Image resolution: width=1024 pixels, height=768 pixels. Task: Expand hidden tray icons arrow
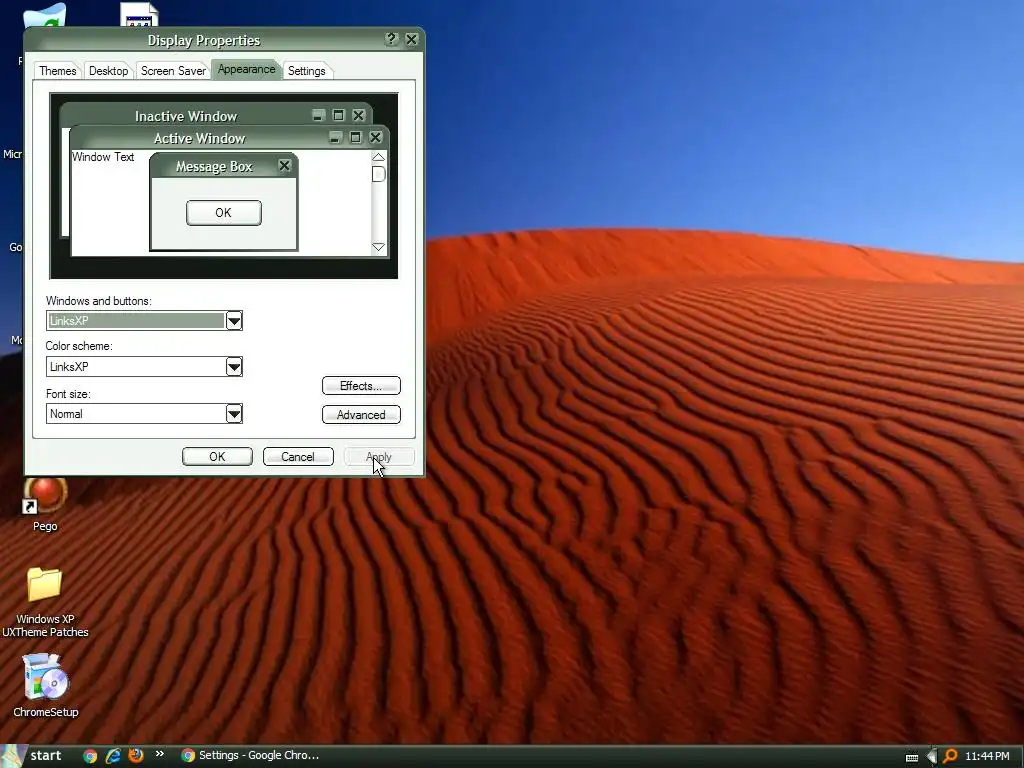(932, 756)
